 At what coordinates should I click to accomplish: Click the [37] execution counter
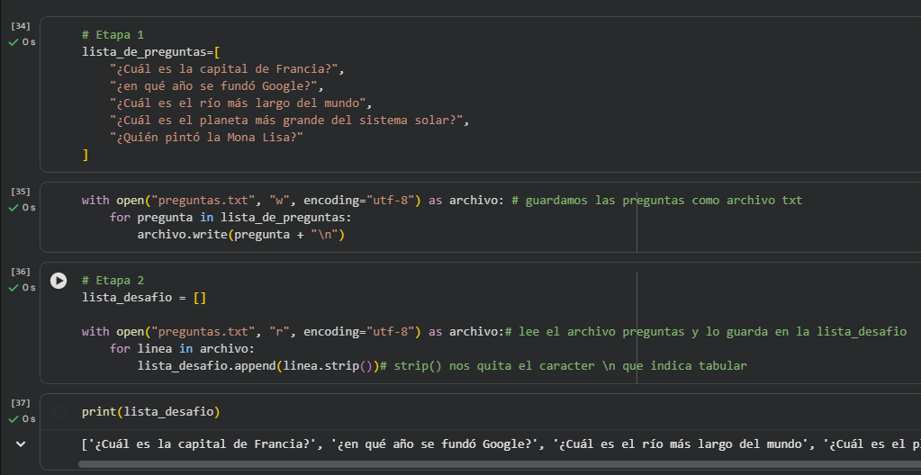(x=21, y=402)
